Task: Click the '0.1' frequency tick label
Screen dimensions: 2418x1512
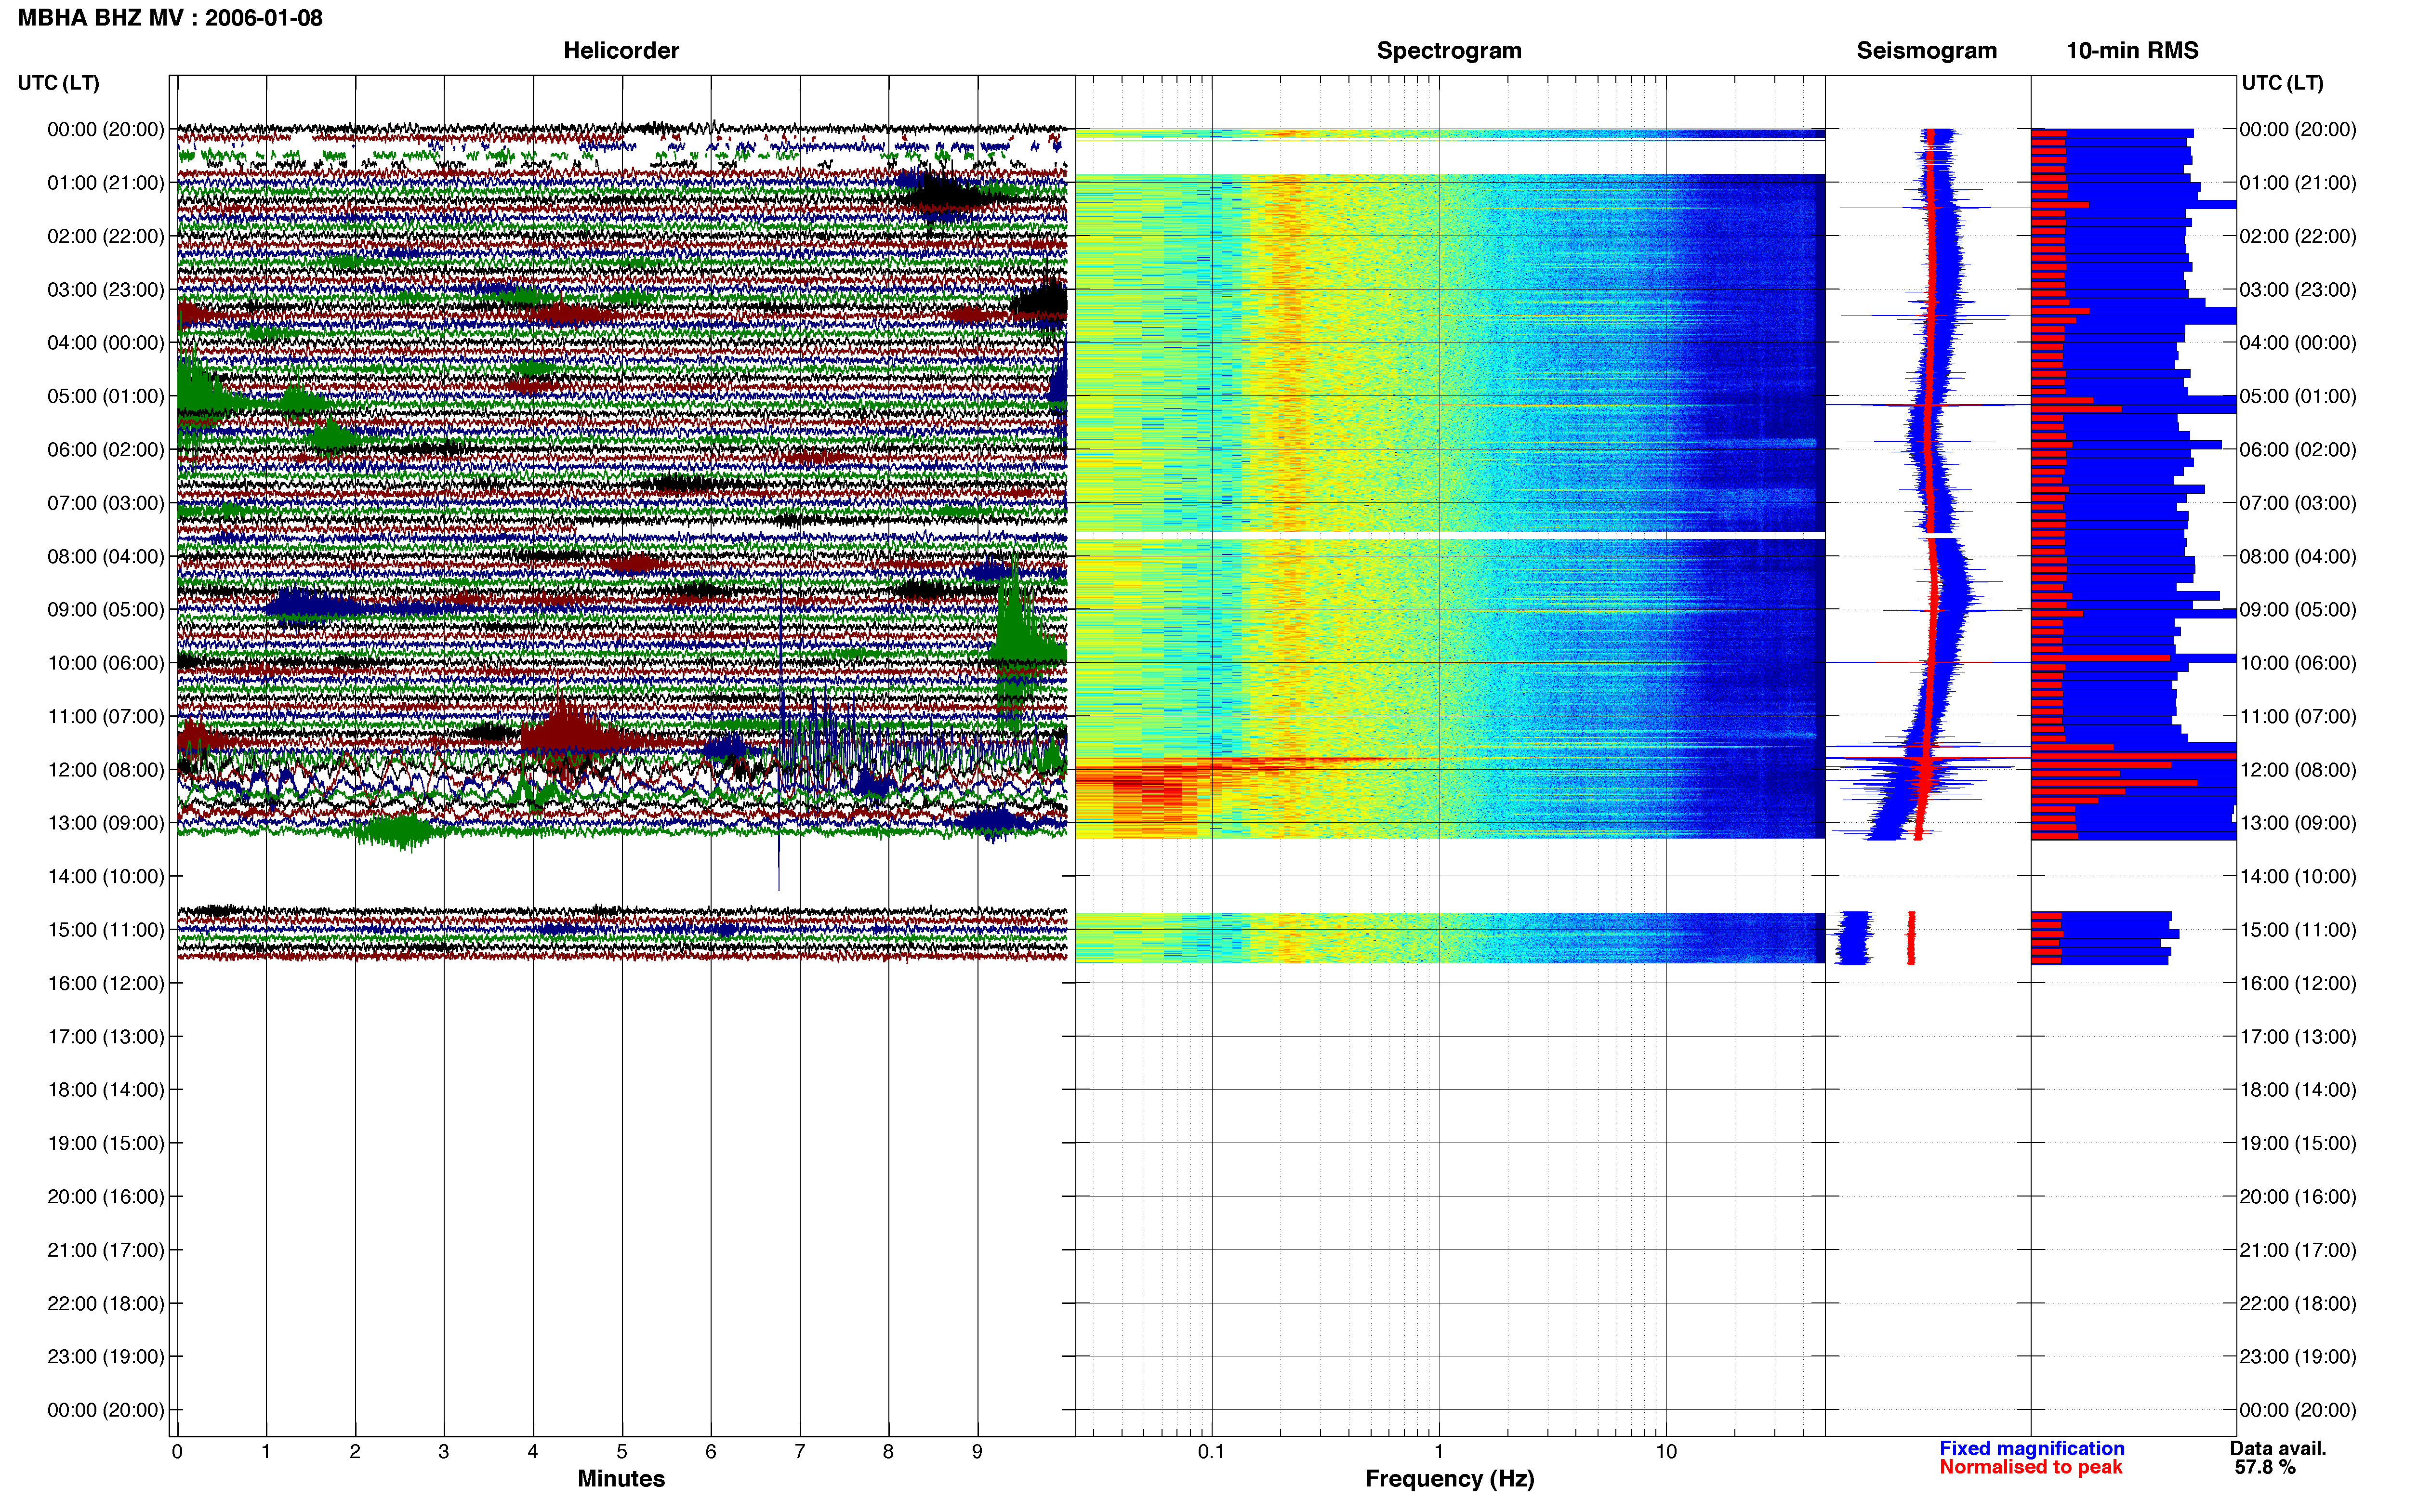Action: (1211, 1451)
